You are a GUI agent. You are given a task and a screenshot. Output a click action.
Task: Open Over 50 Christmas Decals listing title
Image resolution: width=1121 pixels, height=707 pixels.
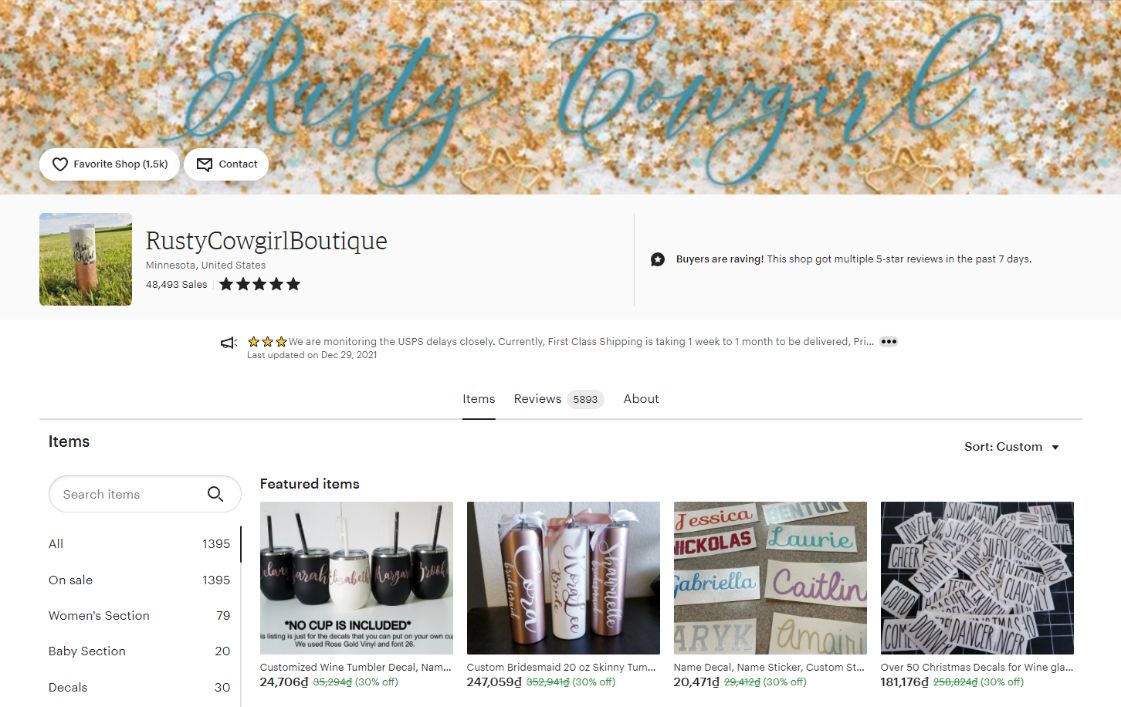(x=977, y=667)
